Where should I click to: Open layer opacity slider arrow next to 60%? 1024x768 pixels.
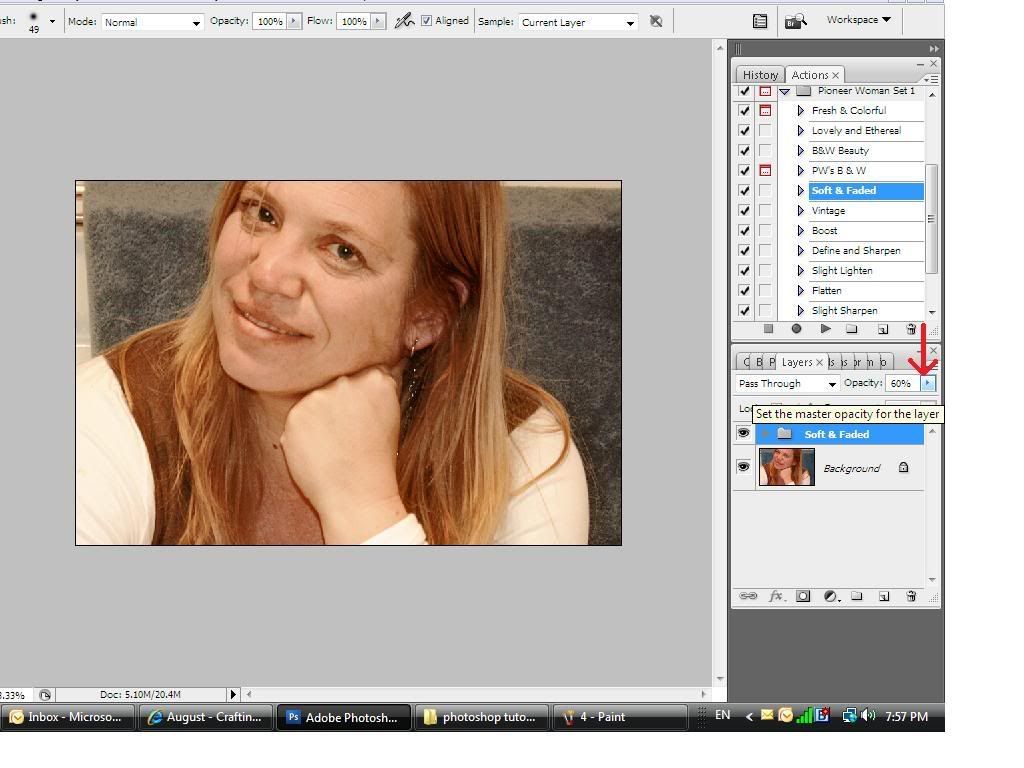click(x=928, y=383)
